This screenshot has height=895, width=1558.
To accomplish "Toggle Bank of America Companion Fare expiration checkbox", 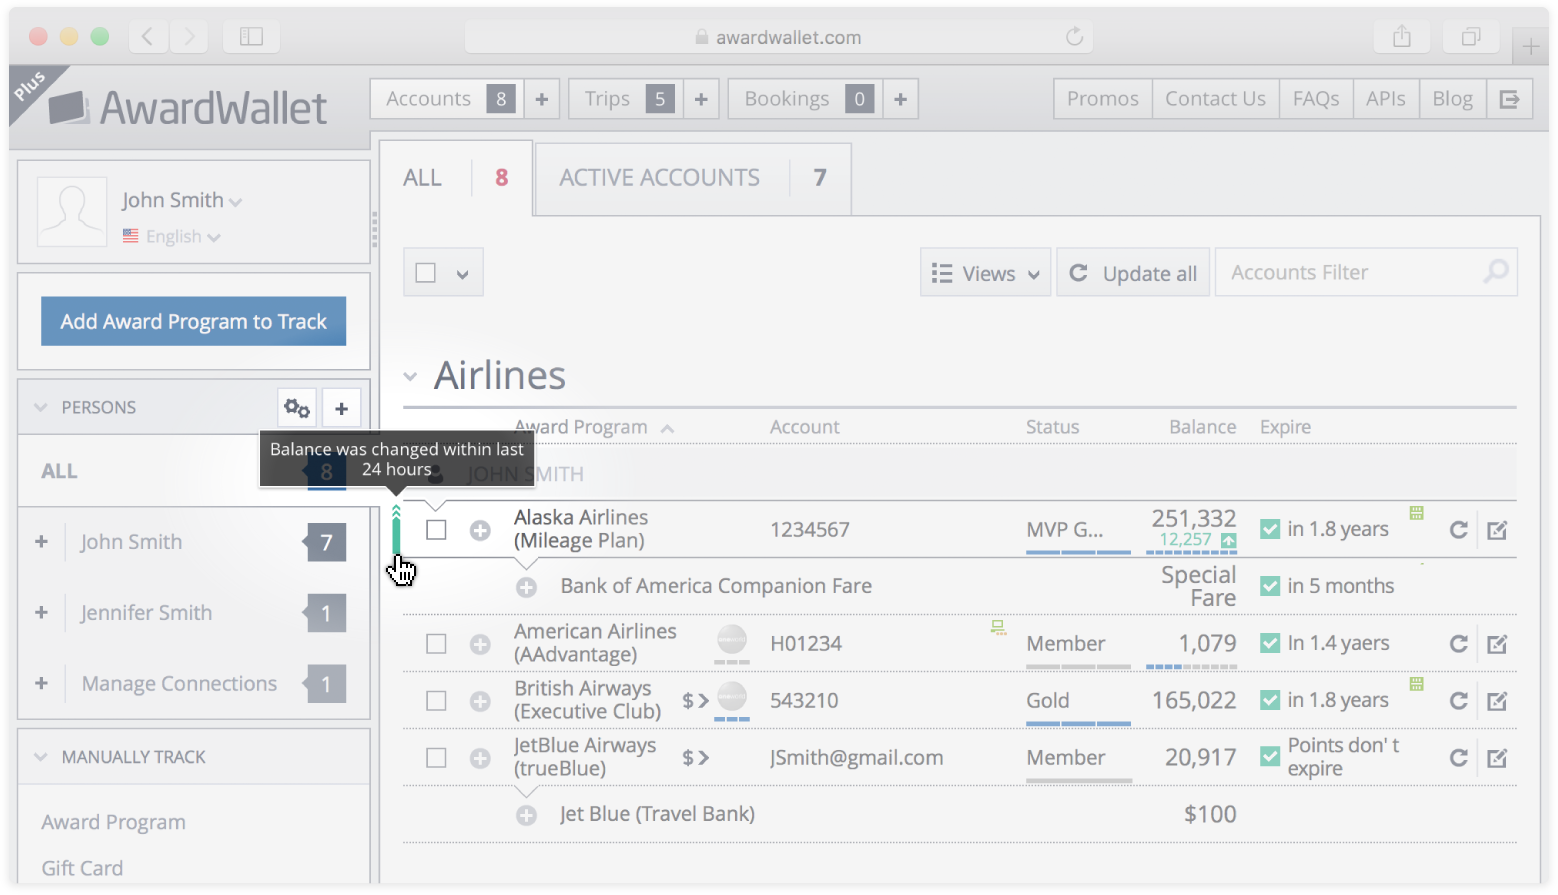I will coord(1270,586).
